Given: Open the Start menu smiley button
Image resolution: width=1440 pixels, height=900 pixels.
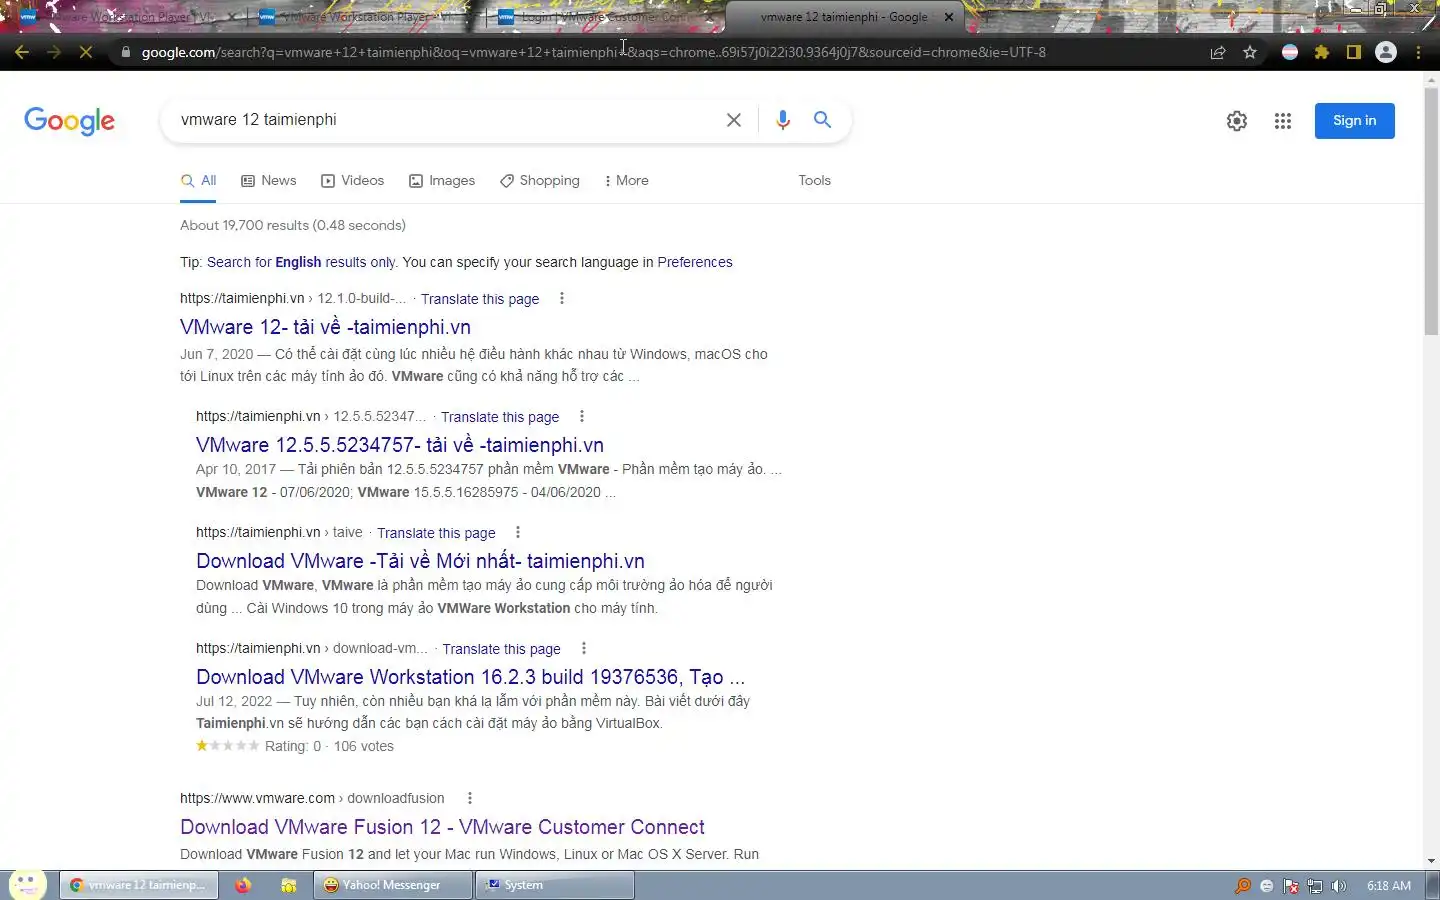Looking at the screenshot, I should tap(27, 884).
